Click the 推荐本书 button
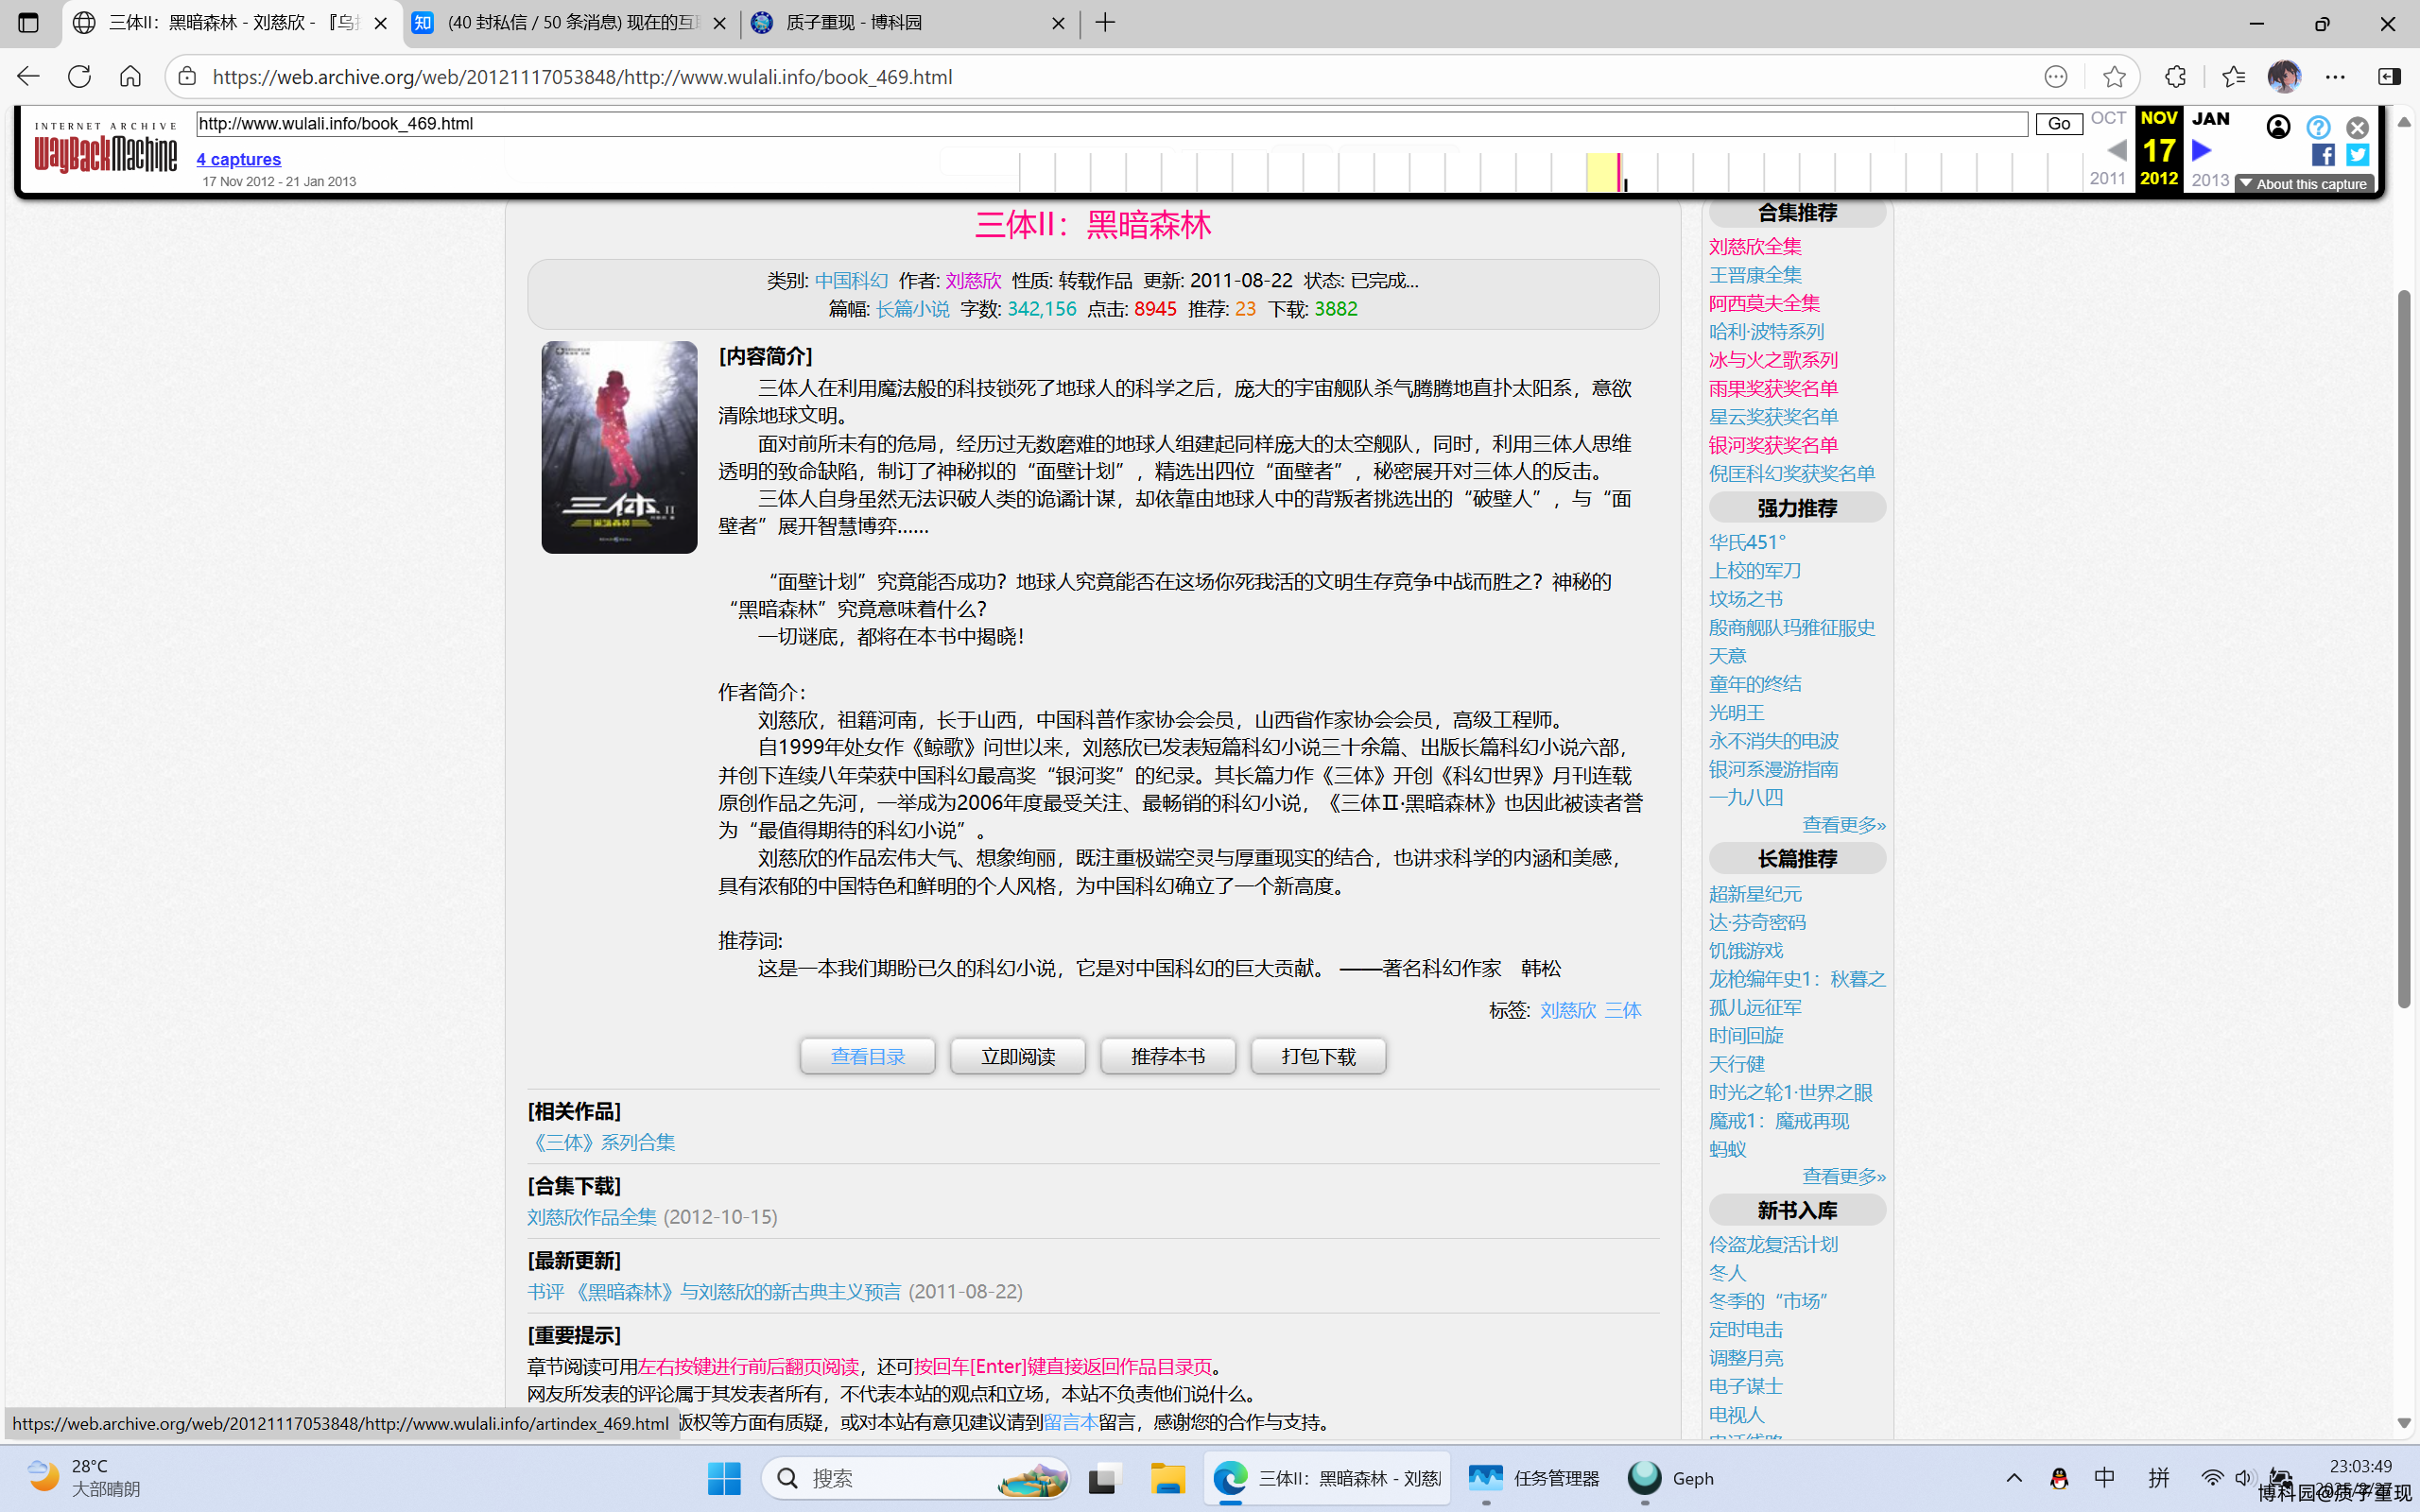Screen dimensions: 2420x1512 [x=1168, y=1056]
